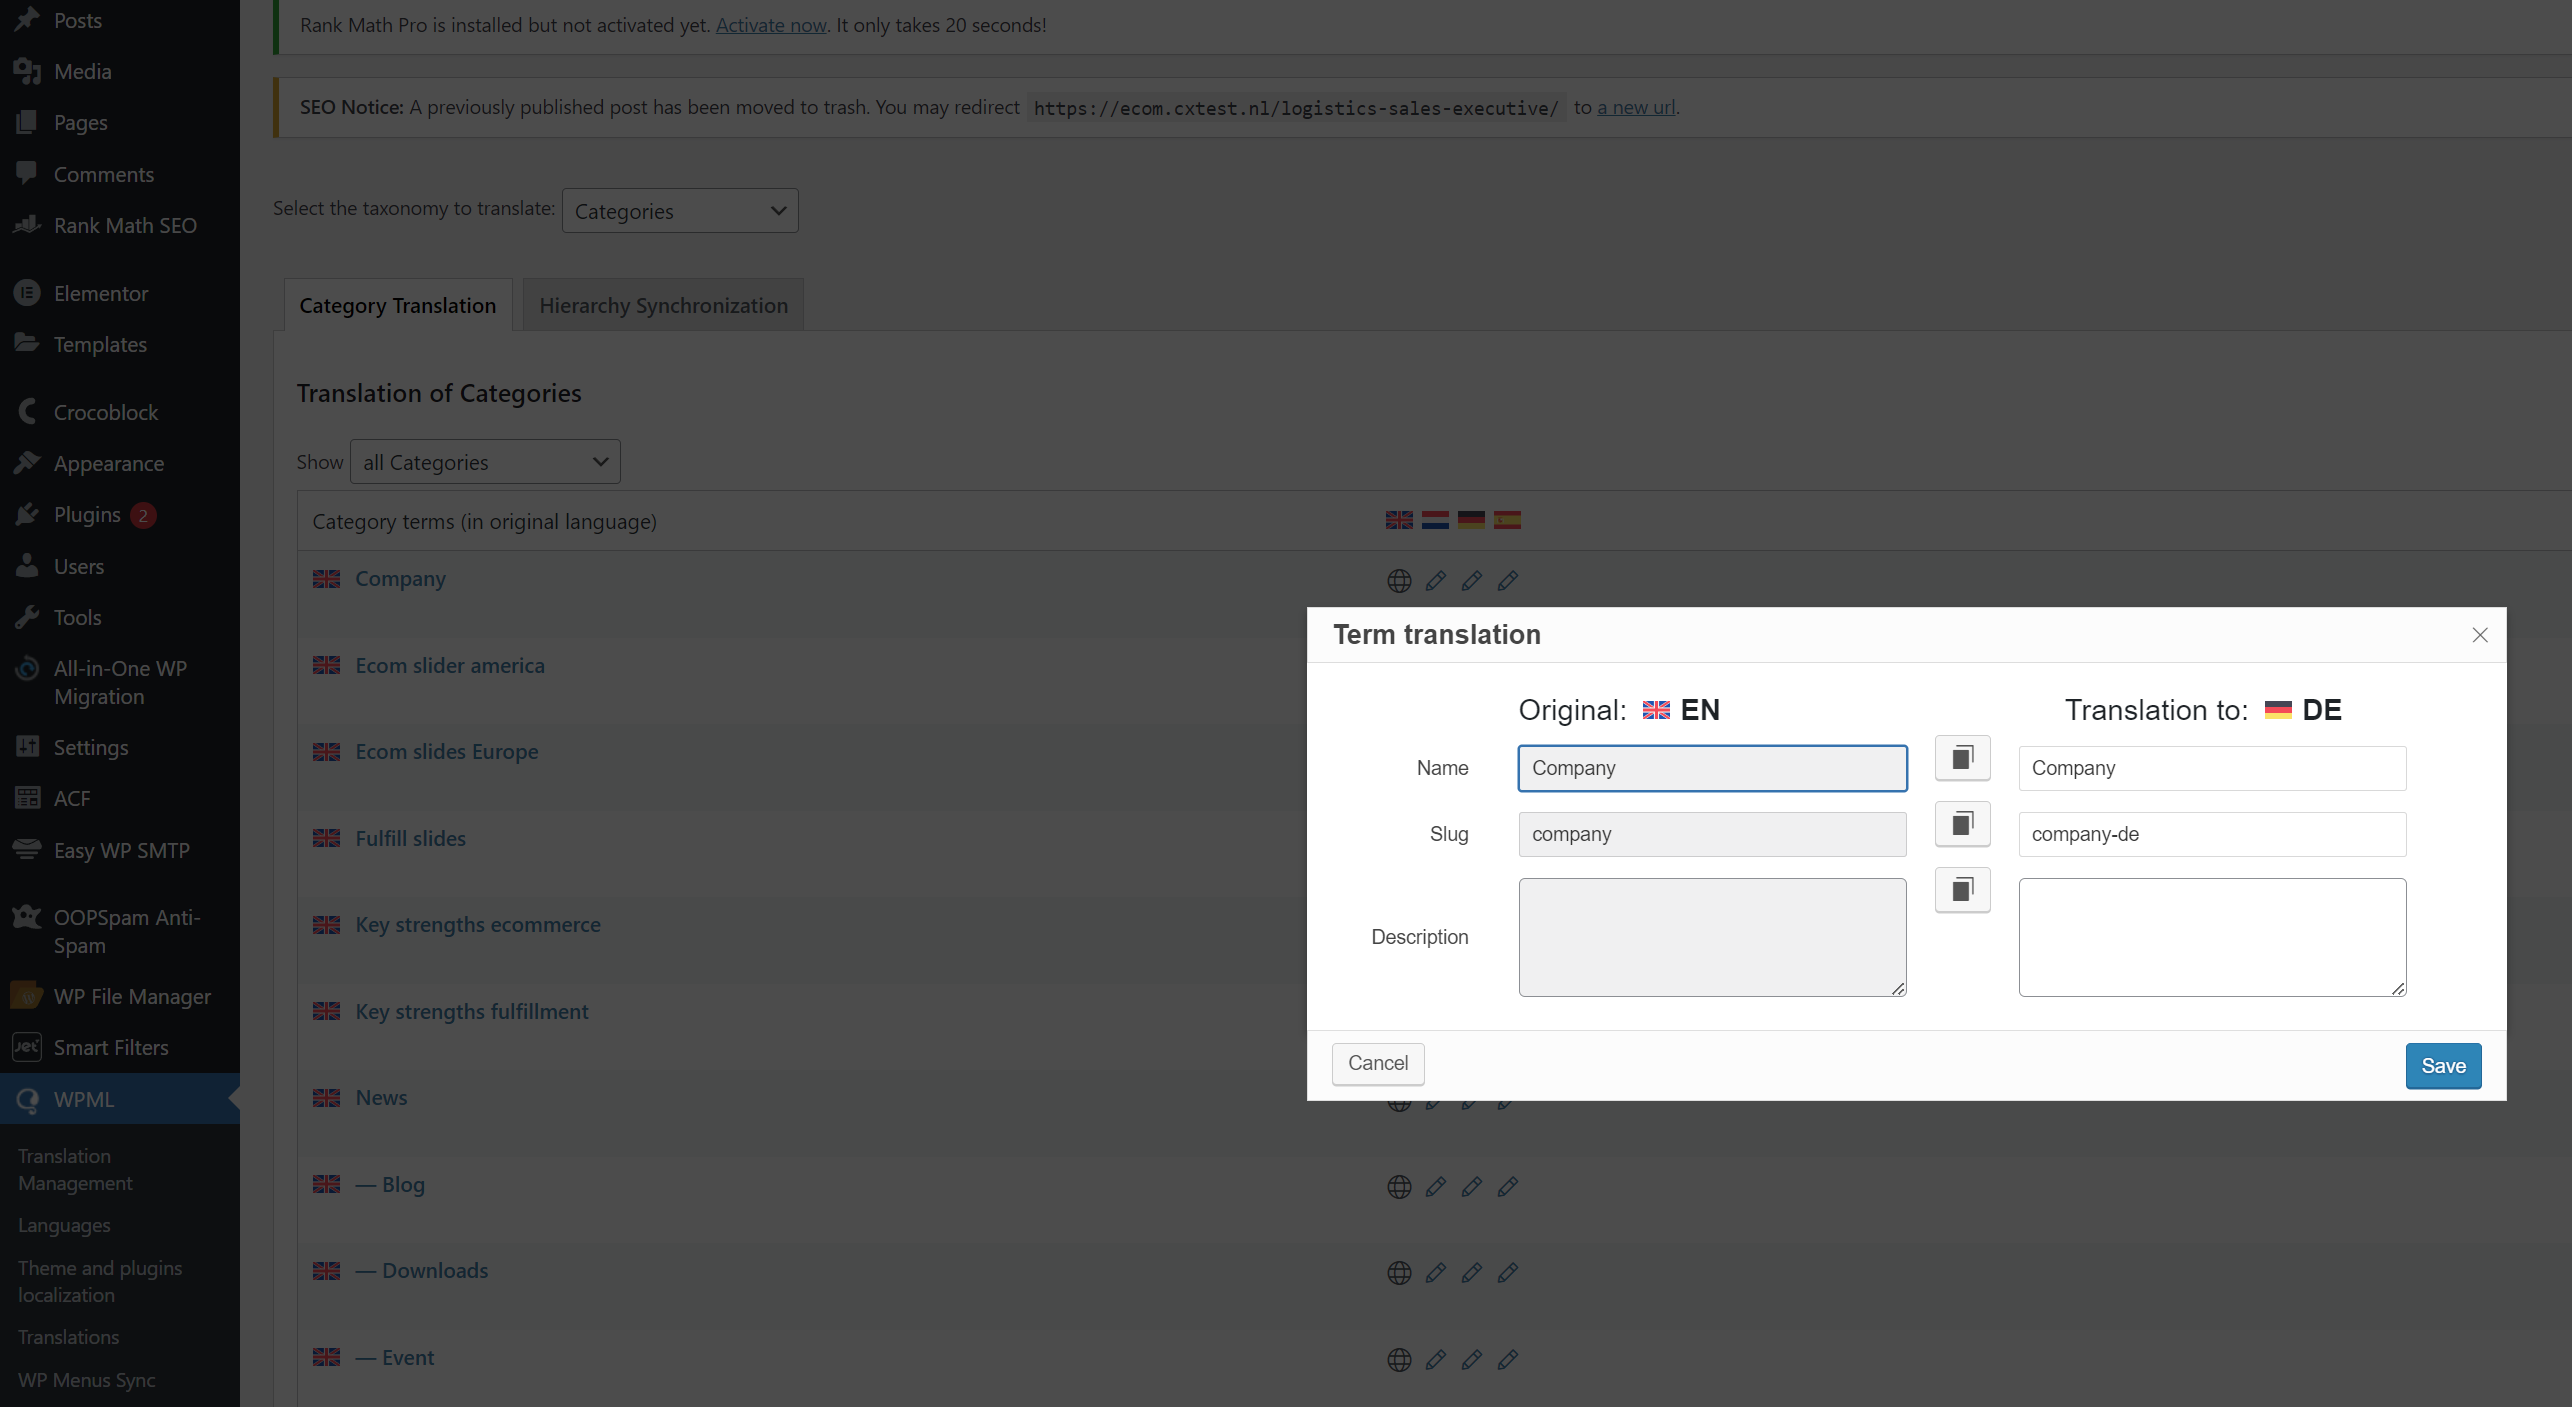Screen dimensions: 2572x1407
Task: Click pencil icon for Blog Dutch translation
Action: tap(1435, 1187)
